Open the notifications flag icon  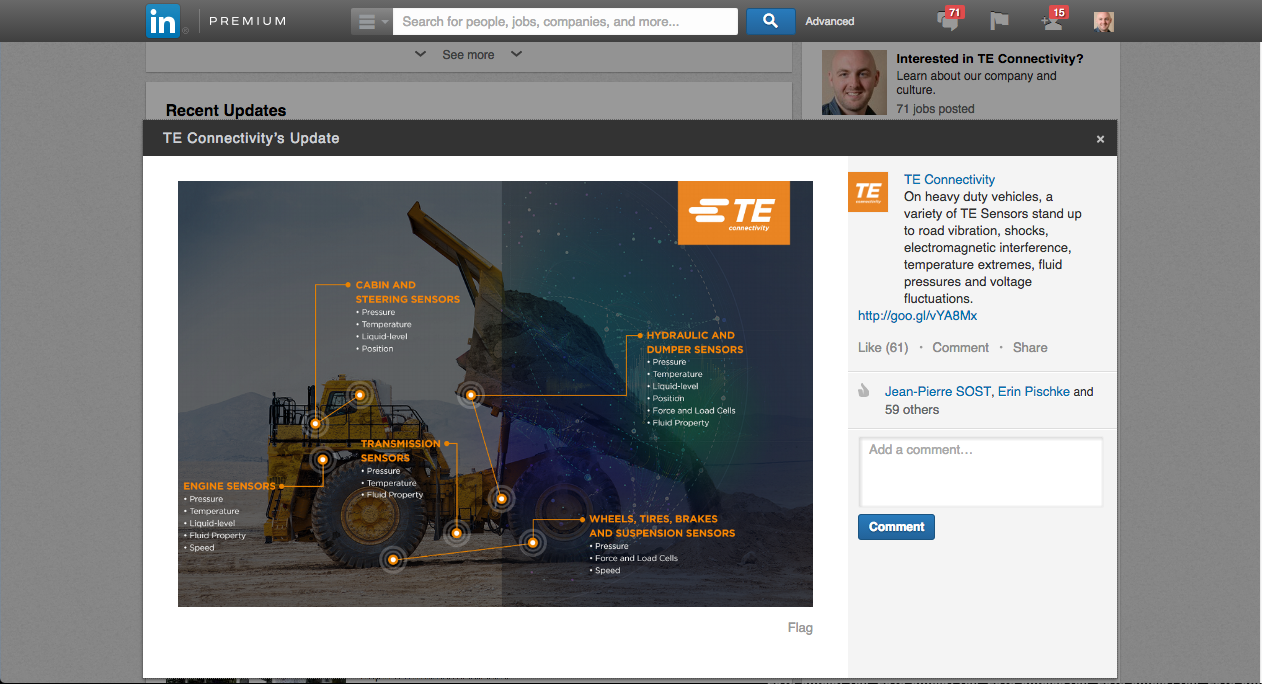click(999, 21)
